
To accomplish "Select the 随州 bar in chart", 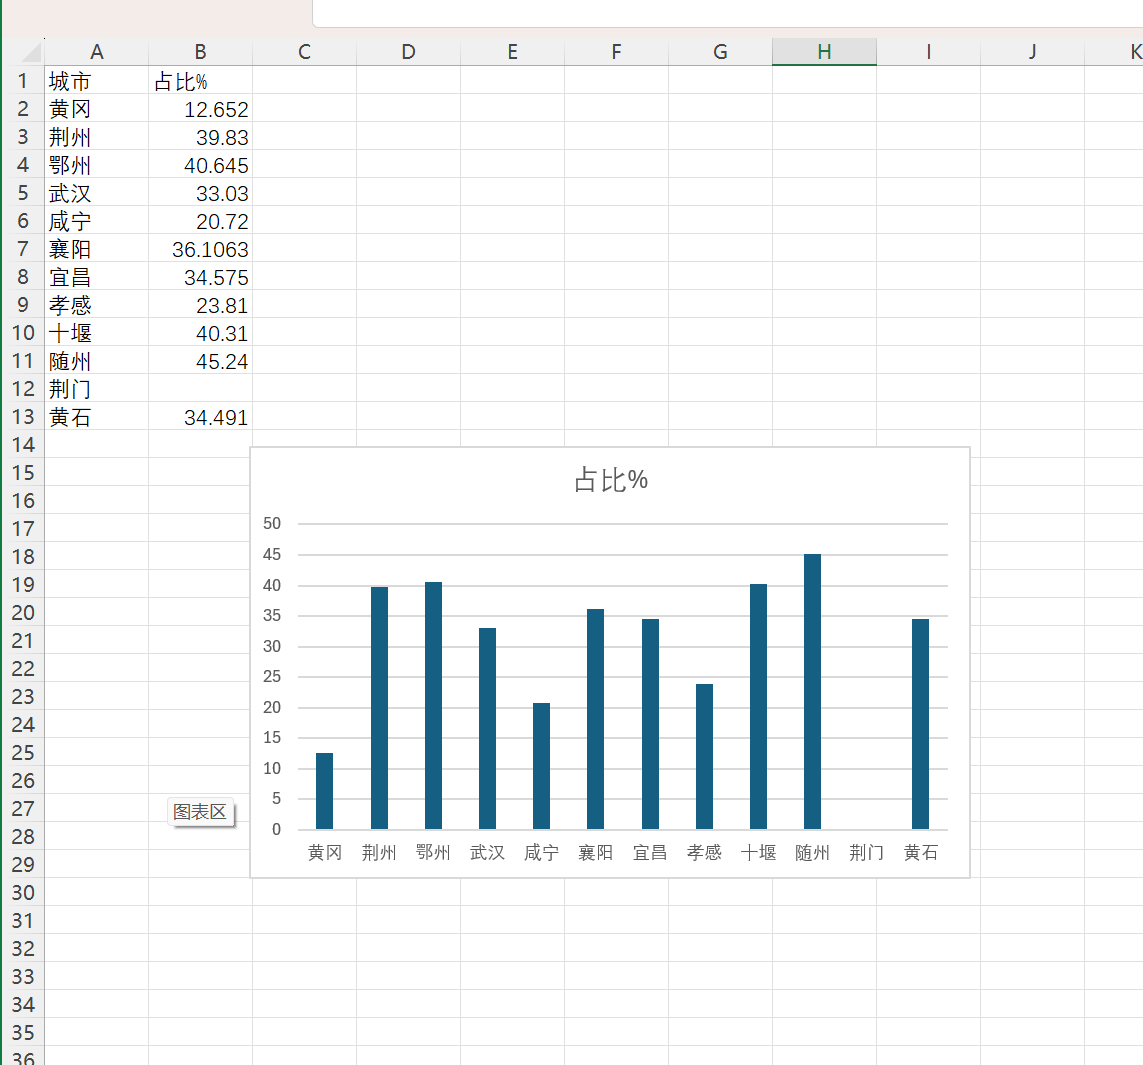I will [812, 692].
